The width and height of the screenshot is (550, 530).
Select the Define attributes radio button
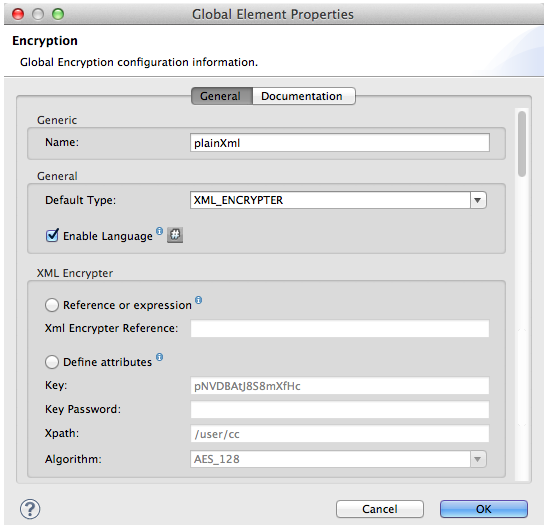[x=52, y=362]
